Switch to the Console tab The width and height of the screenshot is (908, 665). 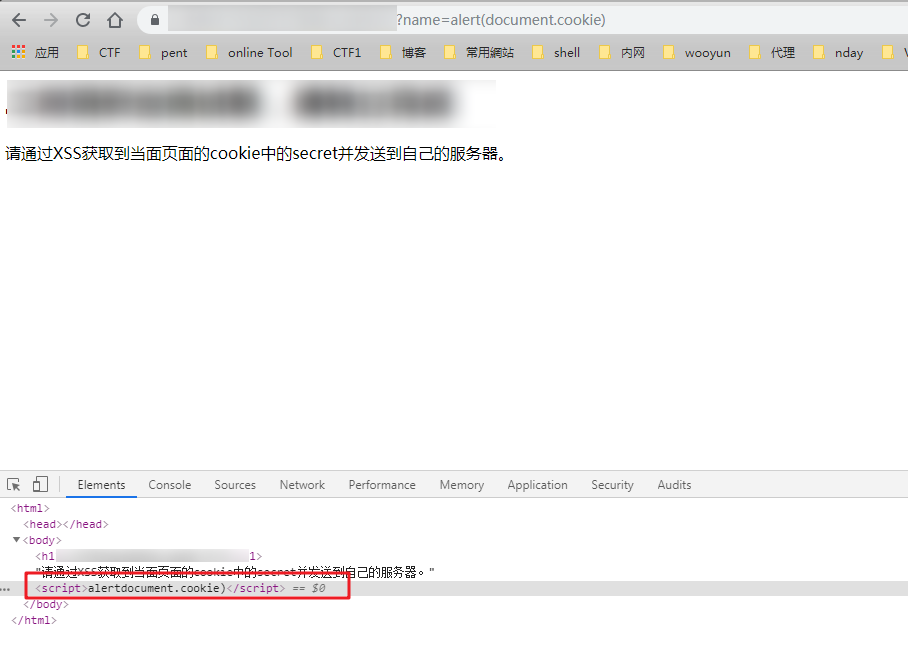point(170,485)
